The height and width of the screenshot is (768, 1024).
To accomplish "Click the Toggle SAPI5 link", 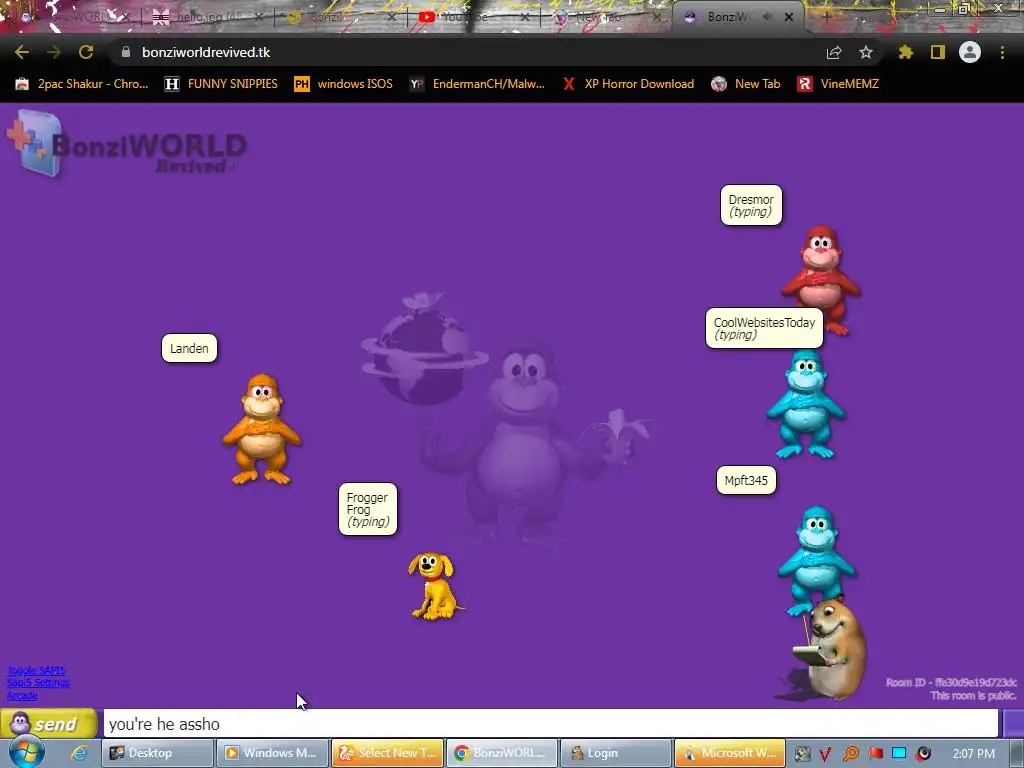I will click(36, 671).
